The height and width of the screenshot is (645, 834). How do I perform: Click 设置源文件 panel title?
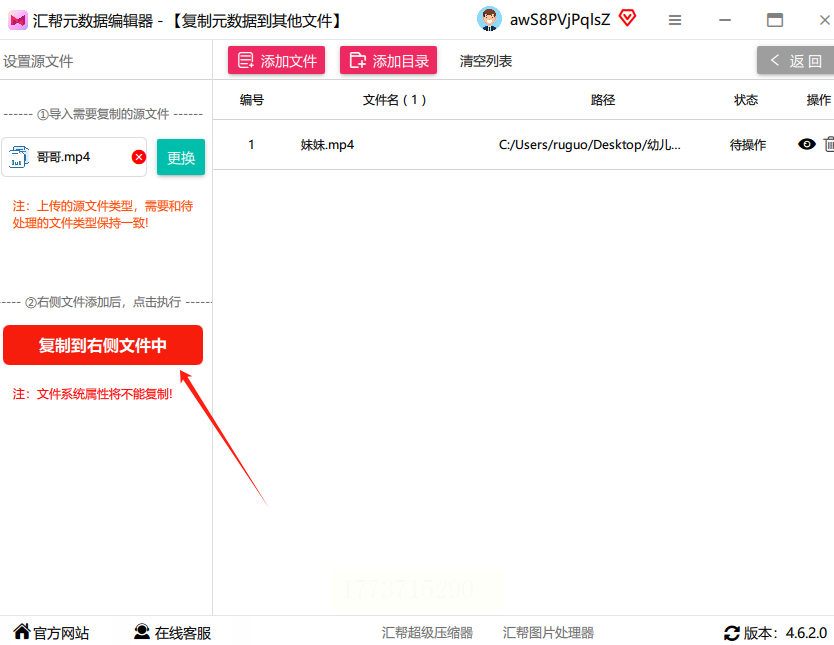tap(38, 61)
